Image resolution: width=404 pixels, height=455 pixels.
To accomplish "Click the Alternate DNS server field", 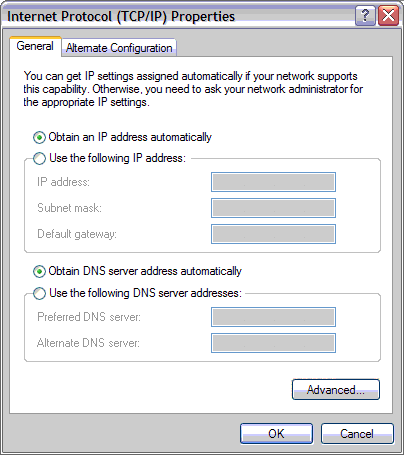I will [x=273, y=343].
